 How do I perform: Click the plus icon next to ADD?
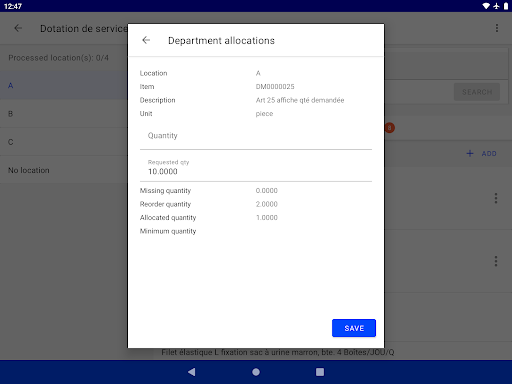pyautogui.click(x=470, y=153)
